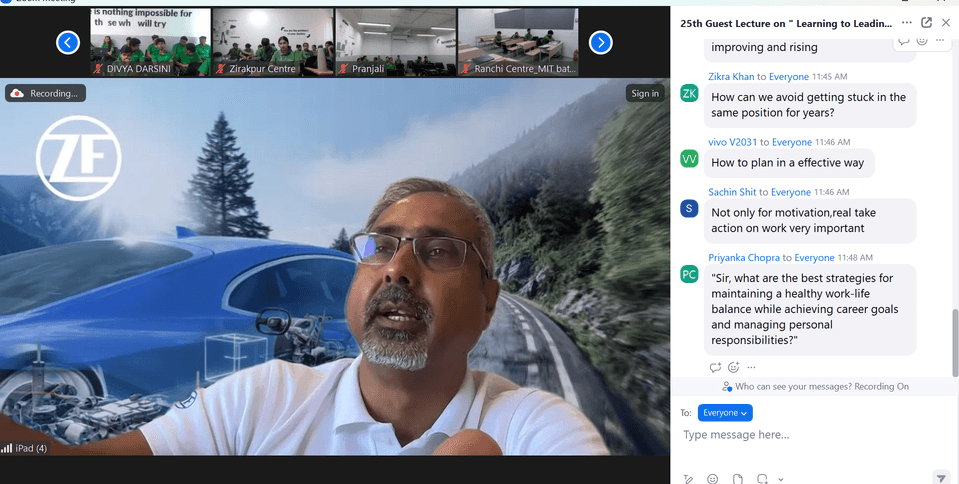The height and width of the screenshot is (484, 959).
Task: Pop out the chat panel window
Action: pyautogui.click(x=927, y=23)
